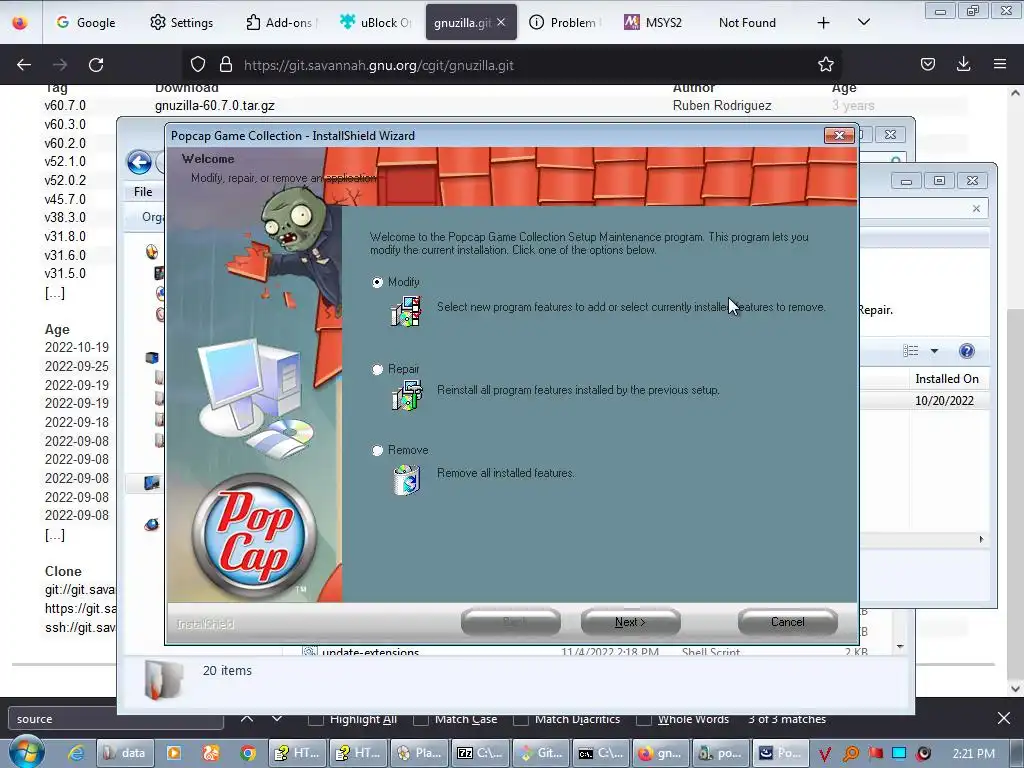
Task: Open the view options dropdown in Programs window
Action: tap(935, 351)
